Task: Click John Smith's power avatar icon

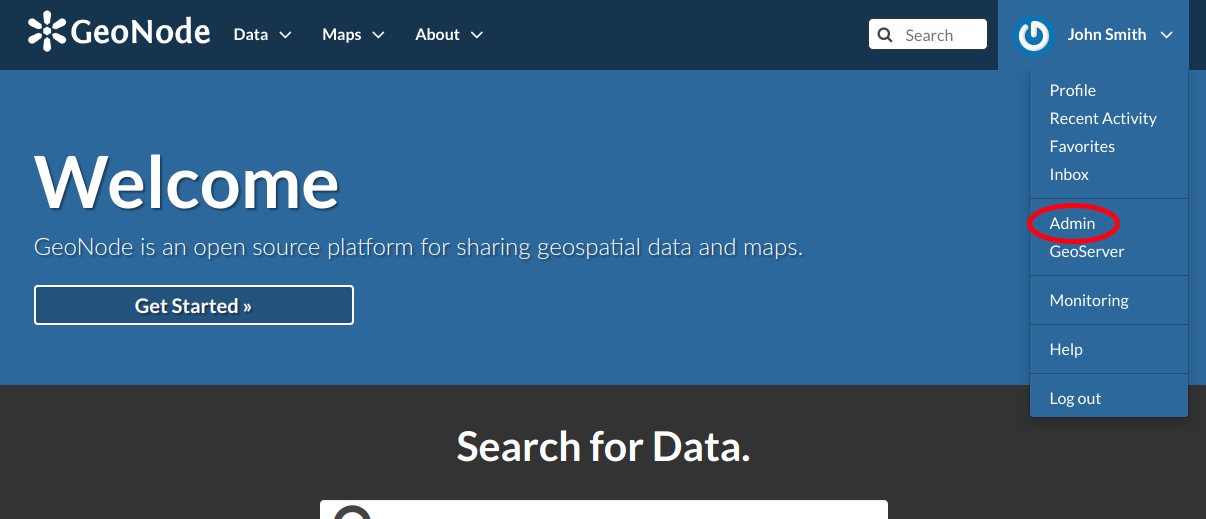Action: click(x=1033, y=35)
